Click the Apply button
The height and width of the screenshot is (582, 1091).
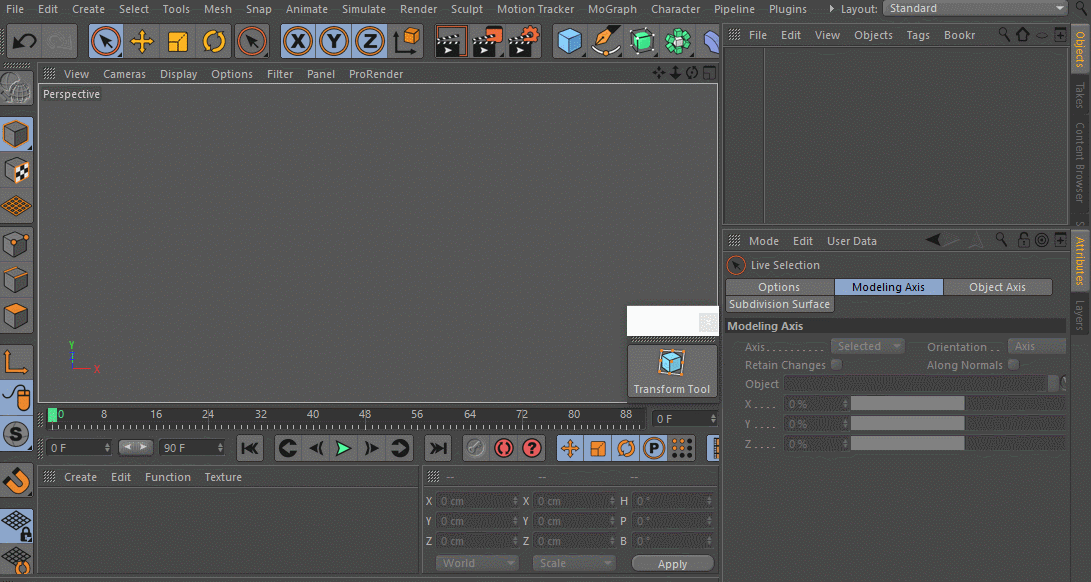(672, 564)
